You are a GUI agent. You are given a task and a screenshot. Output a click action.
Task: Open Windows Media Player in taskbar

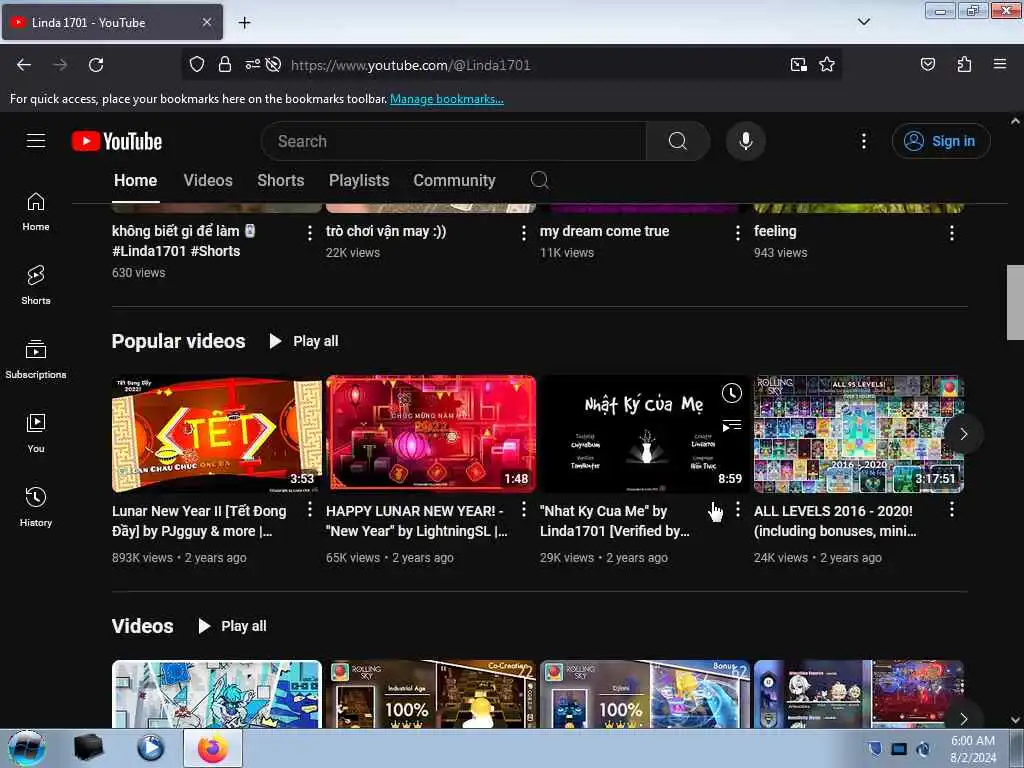[x=150, y=748]
